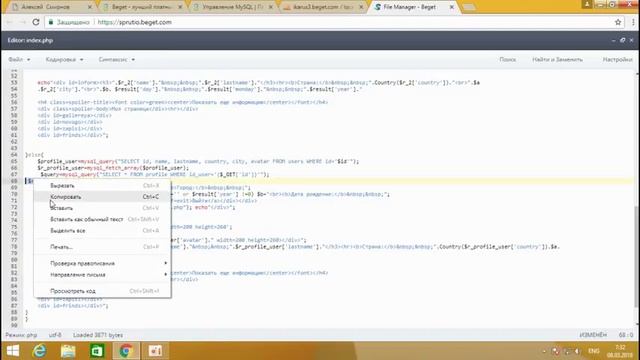Open the Windows Start menu
Viewport: 640px width, 360px height.
point(13,351)
